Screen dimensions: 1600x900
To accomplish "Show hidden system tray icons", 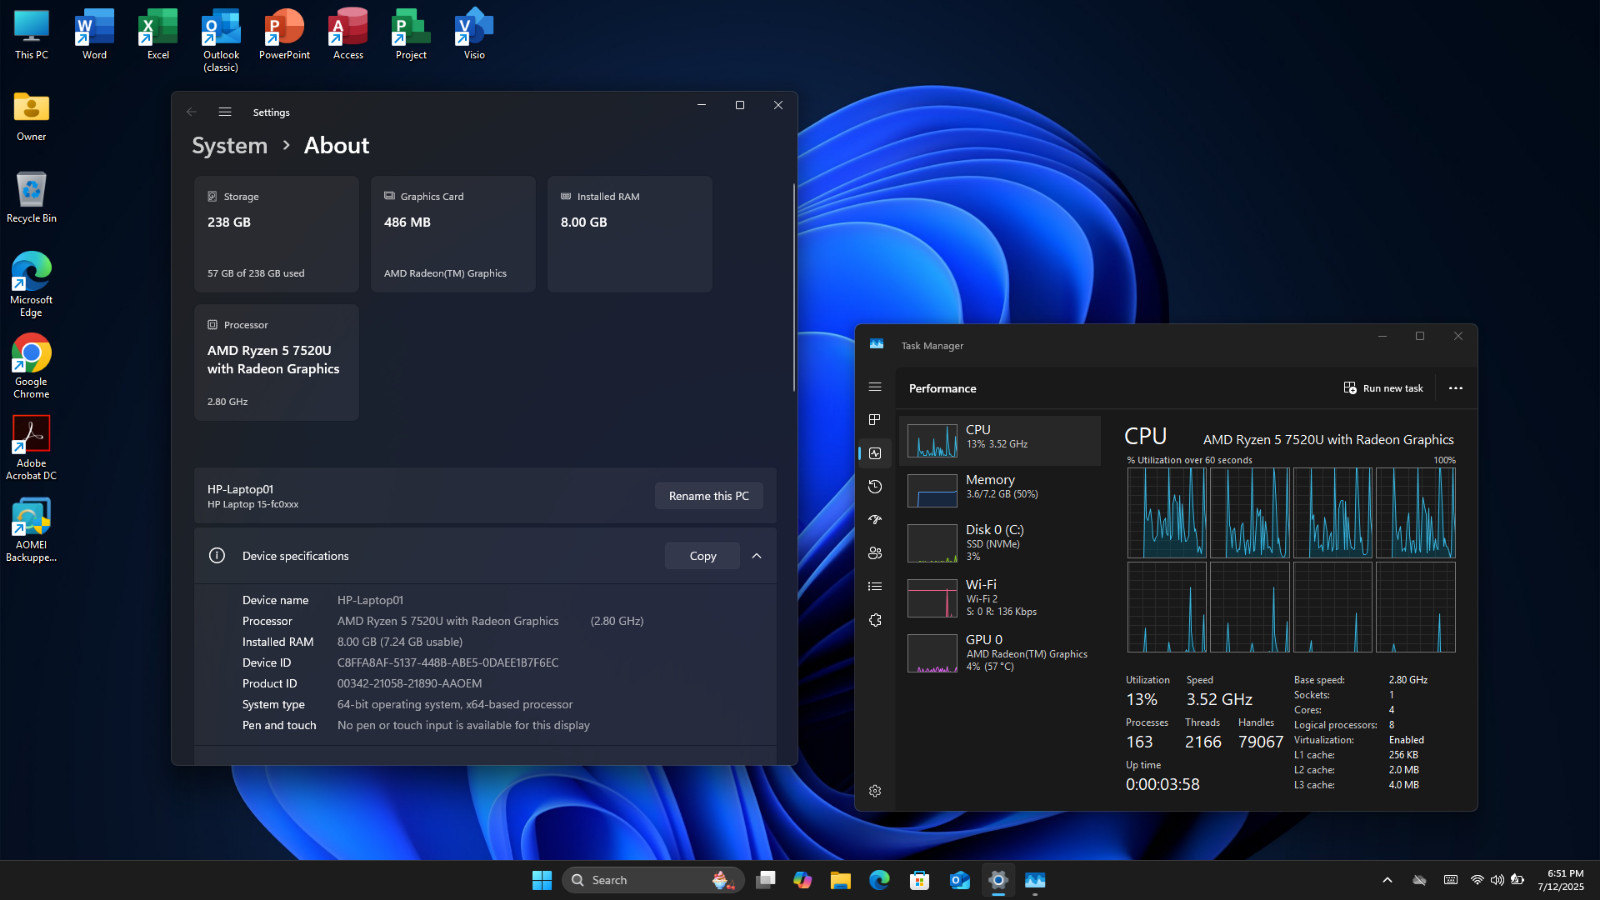I will (x=1387, y=880).
